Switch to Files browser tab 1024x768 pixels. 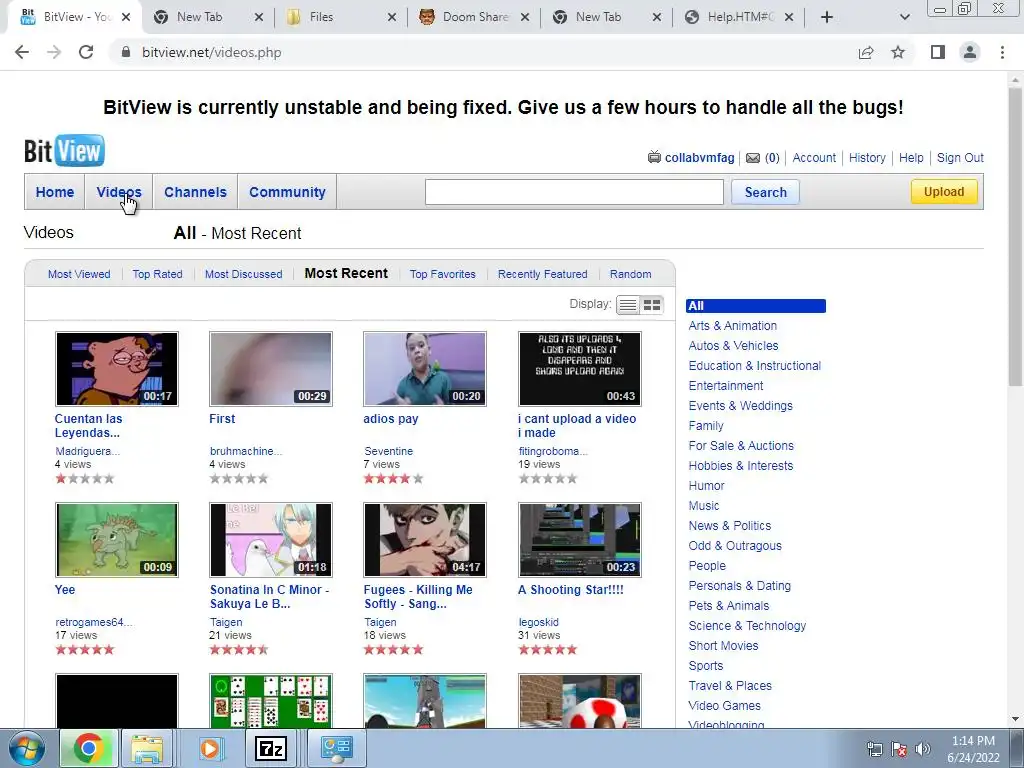[x=340, y=17]
